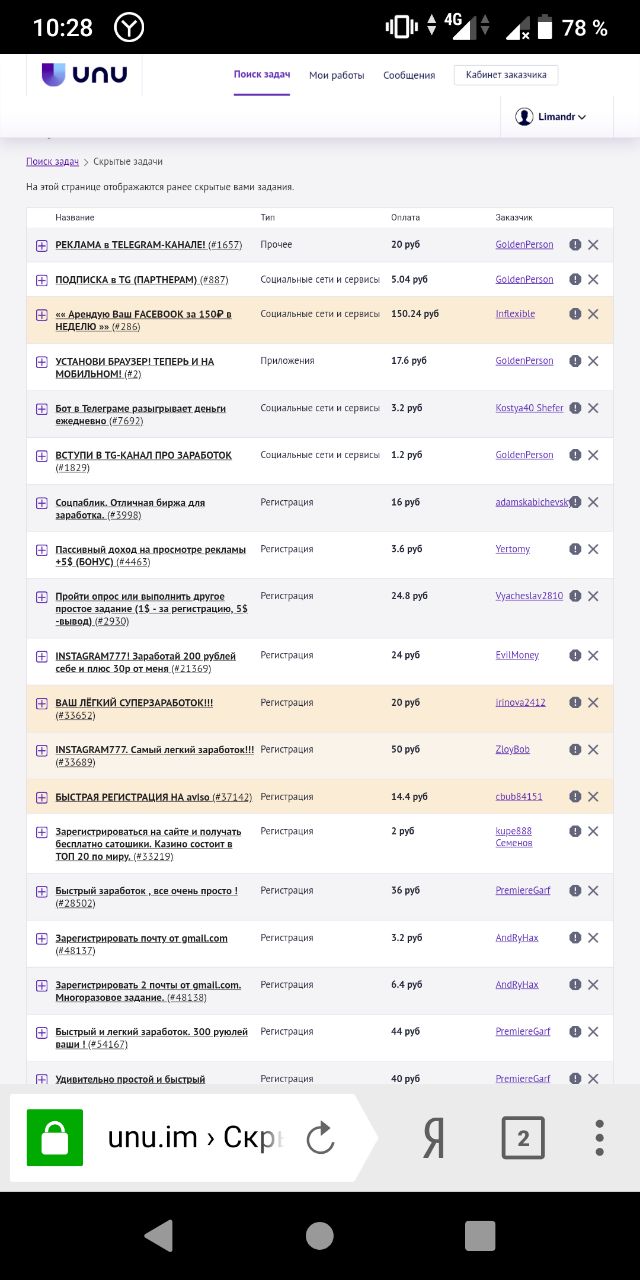Remove УСТАНОВИ БРАУЗЕР task with X icon
Screen dimensions: 640x1280
(x=593, y=361)
